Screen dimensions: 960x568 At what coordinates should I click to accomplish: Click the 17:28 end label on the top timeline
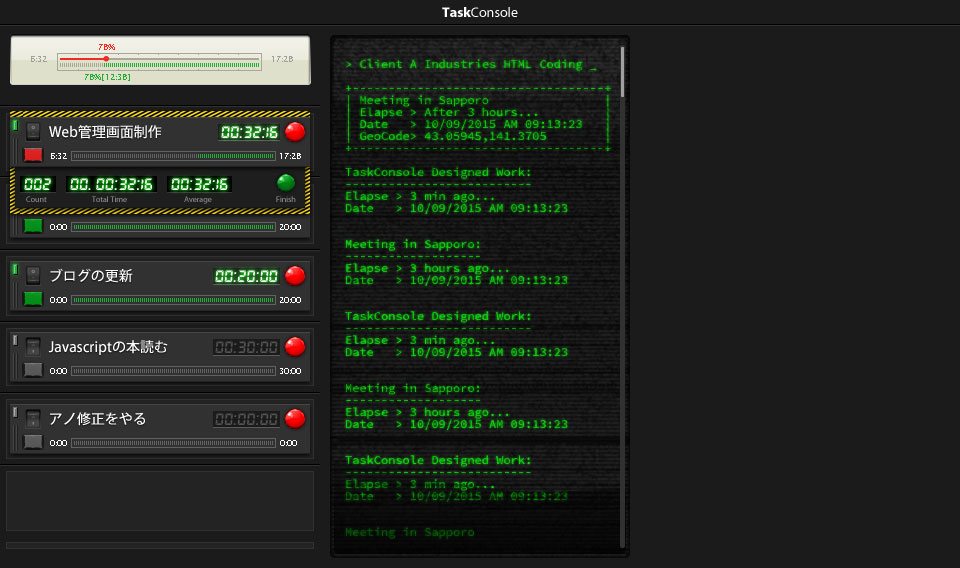pos(282,59)
